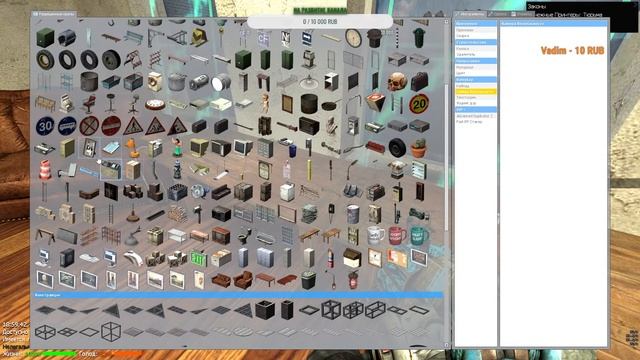Spawn the red no-entry road sign
The image size is (640, 360).
(111, 126)
